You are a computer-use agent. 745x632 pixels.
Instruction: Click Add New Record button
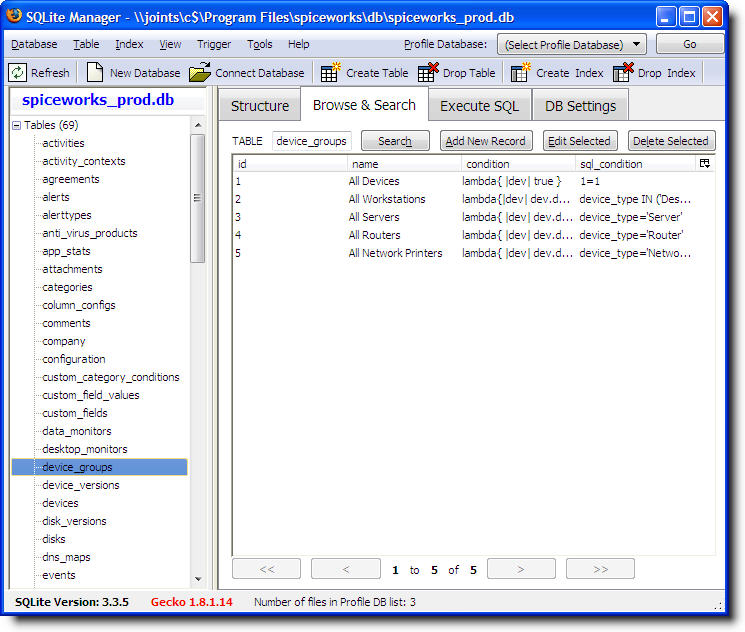(486, 141)
